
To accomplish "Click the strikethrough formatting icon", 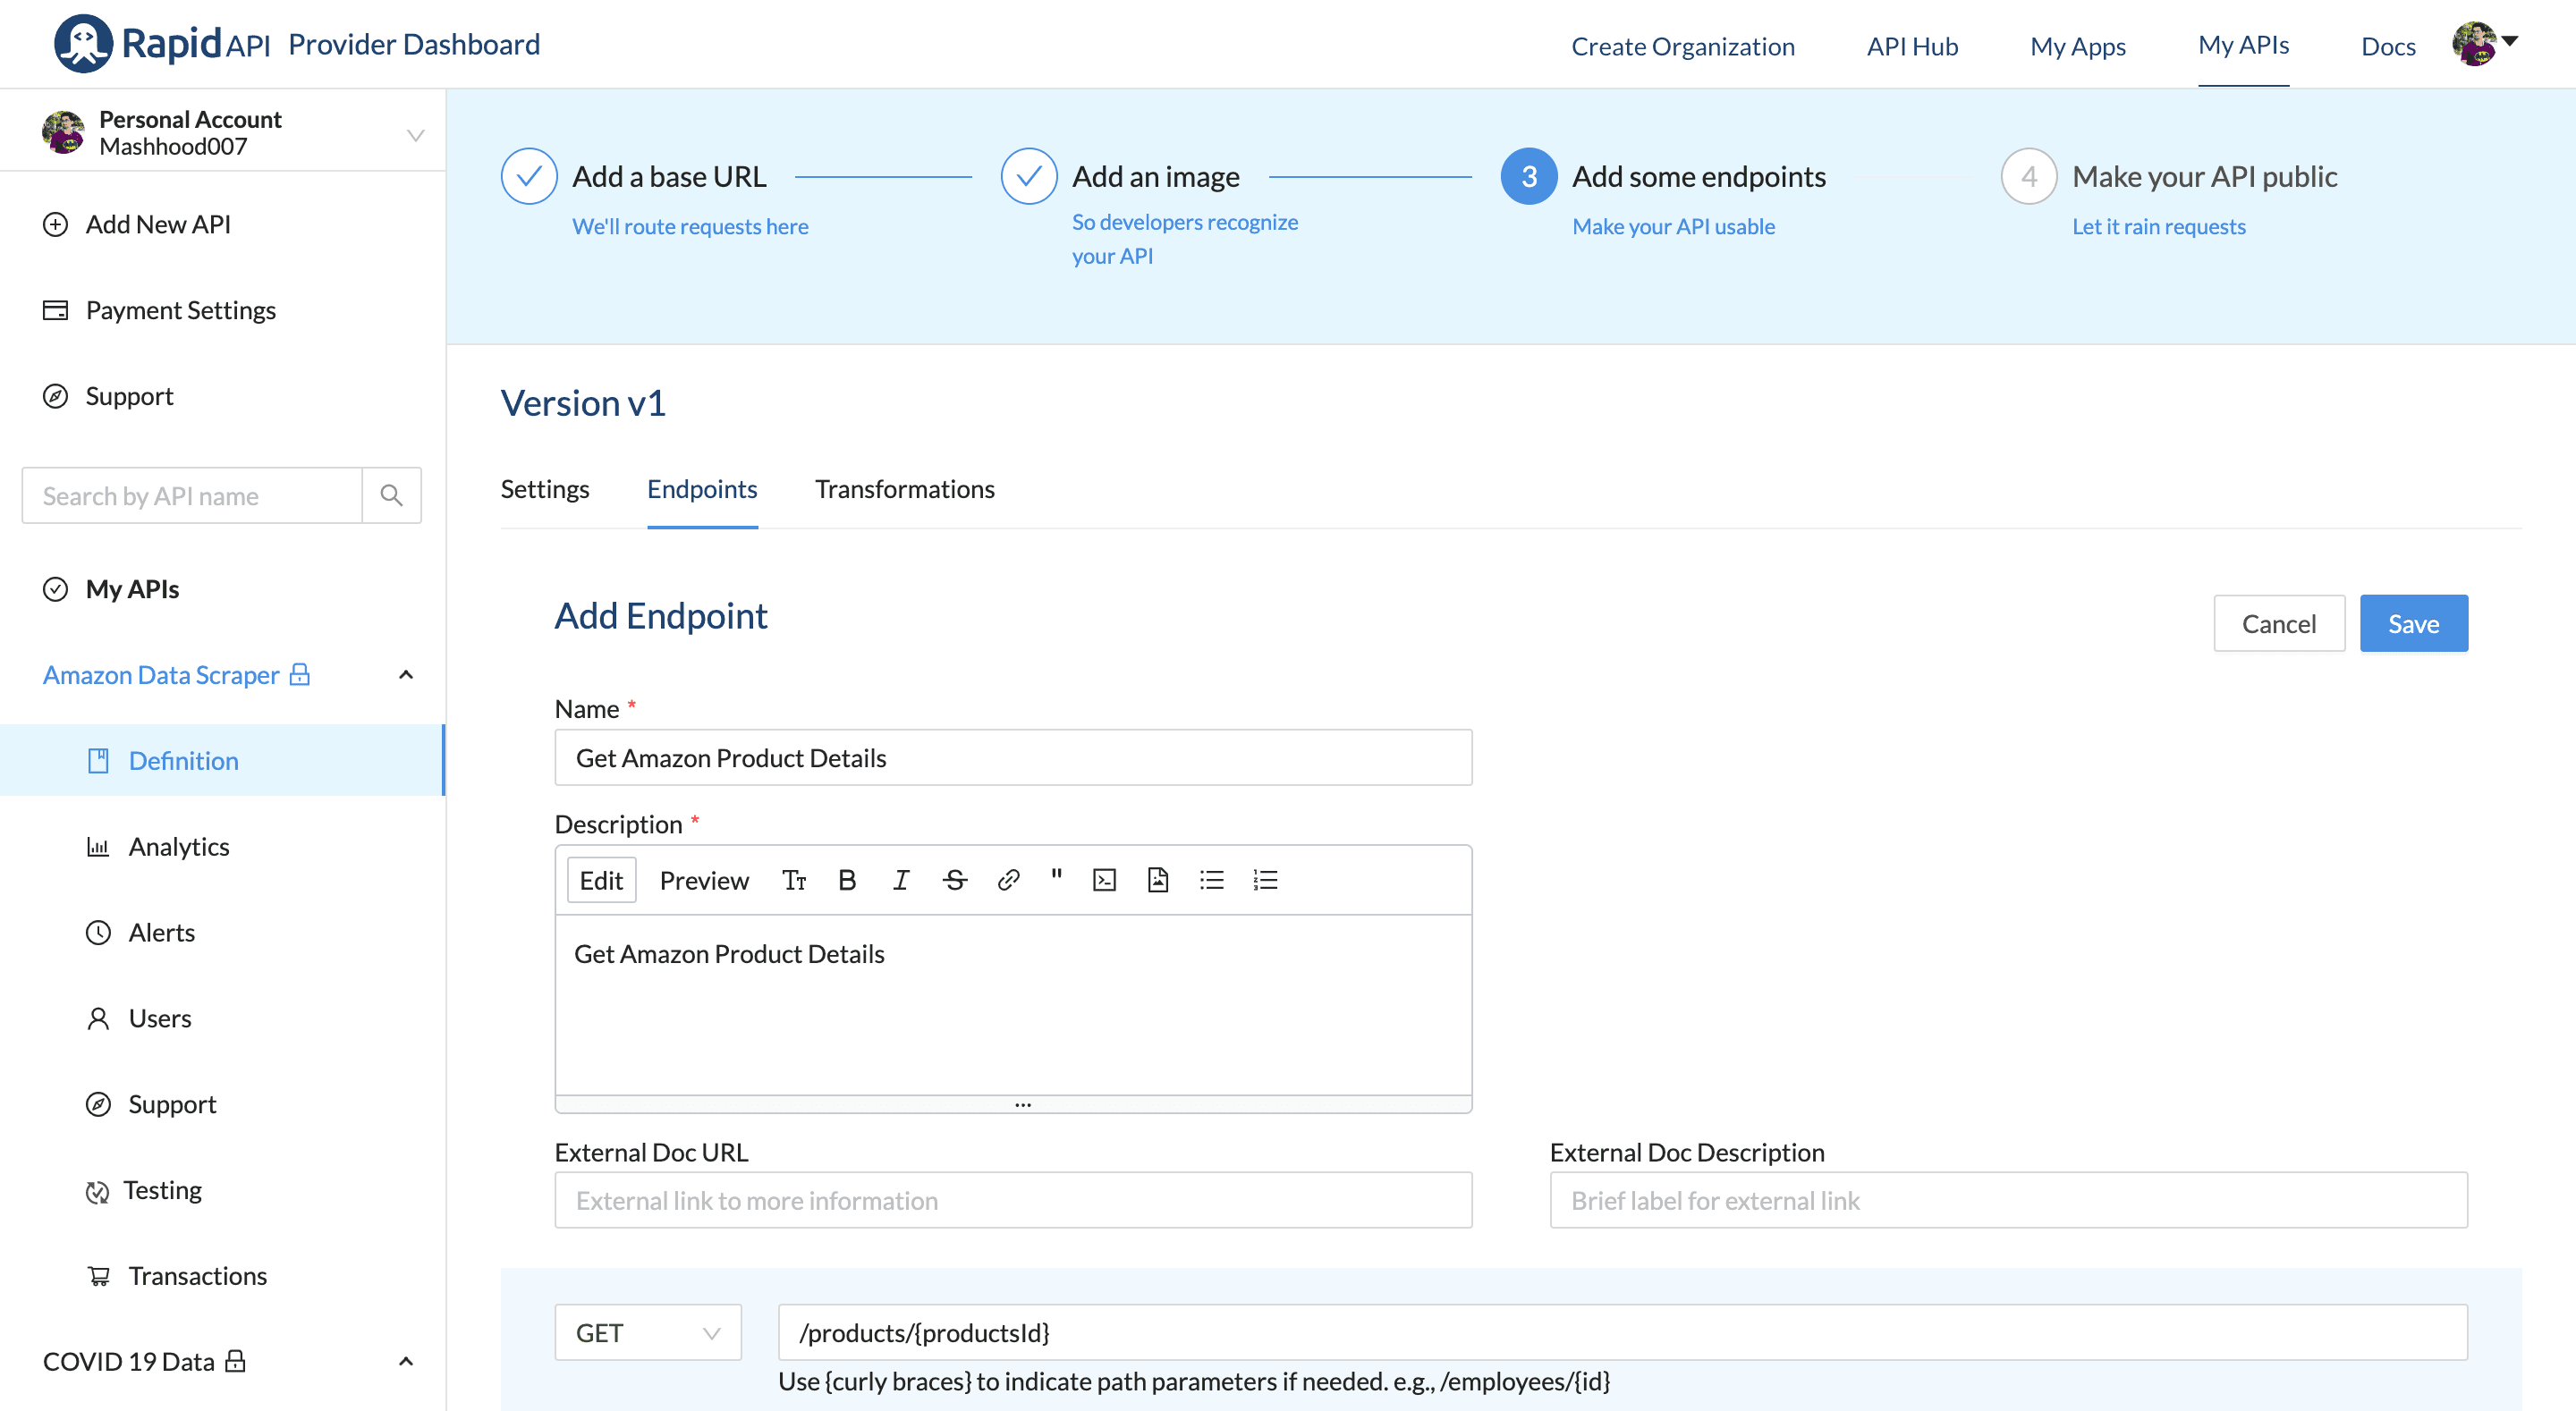I will pyautogui.click(x=954, y=879).
